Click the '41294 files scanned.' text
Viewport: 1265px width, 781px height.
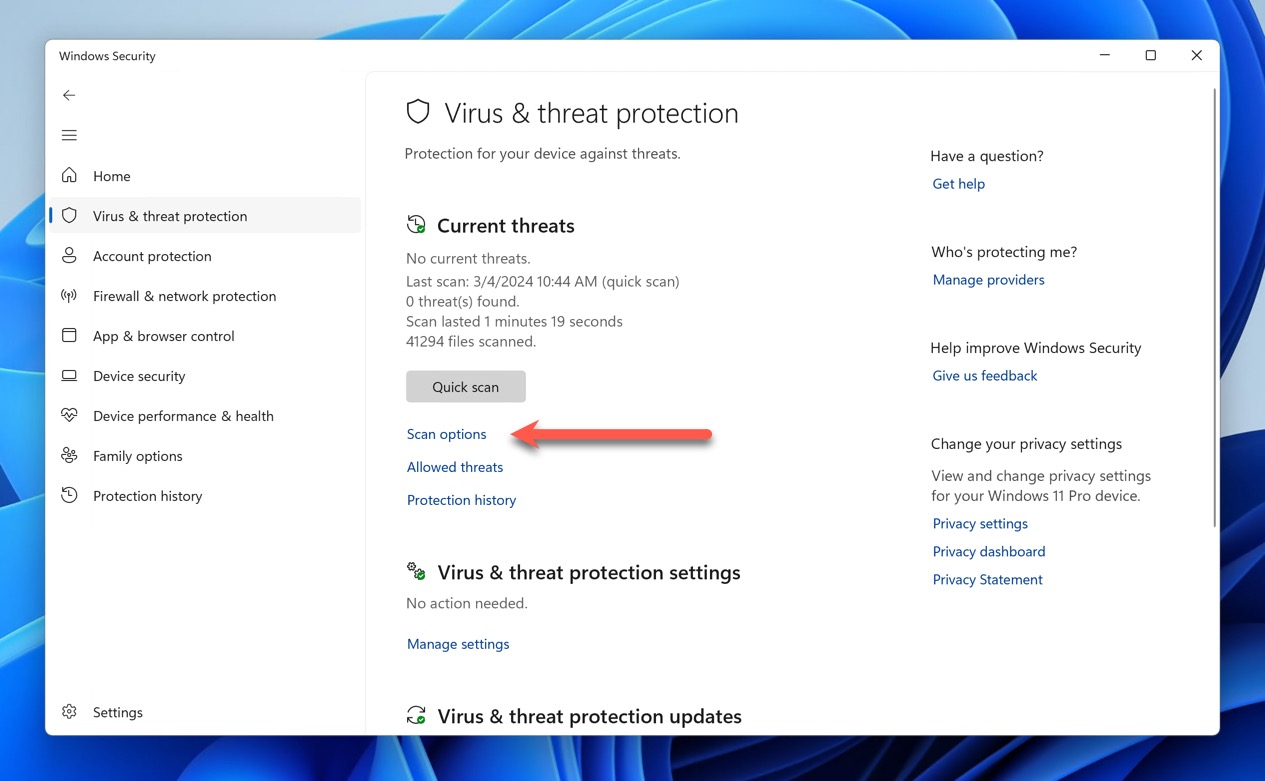pos(471,342)
